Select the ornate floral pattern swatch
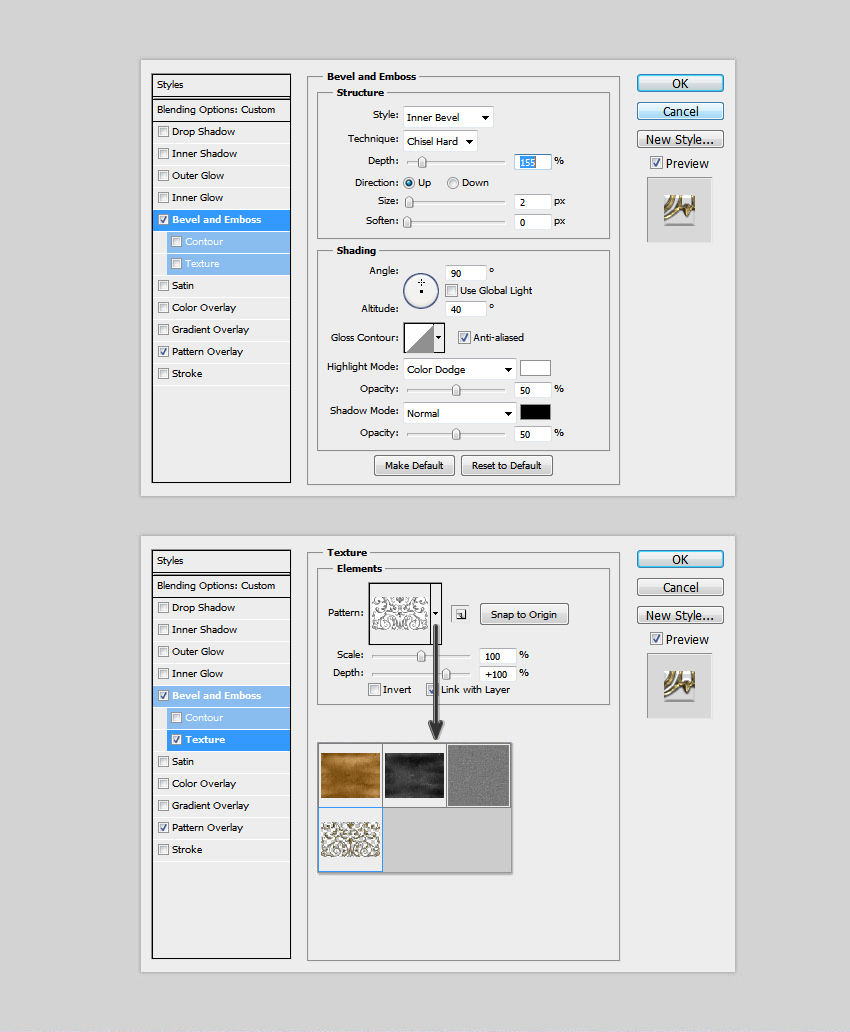Screen dimensions: 850x1032 [x=350, y=840]
